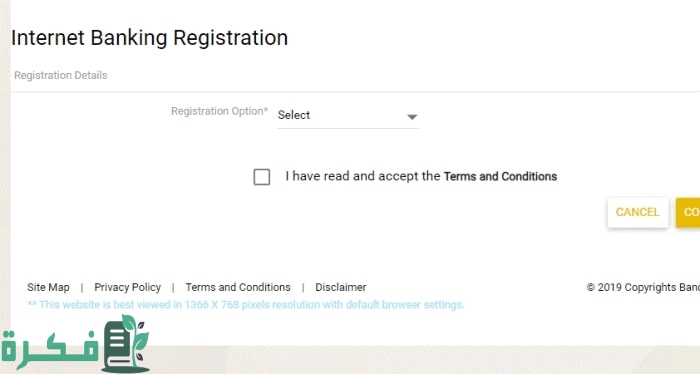Click the dropdown arrow next to Select

click(x=412, y=117)
